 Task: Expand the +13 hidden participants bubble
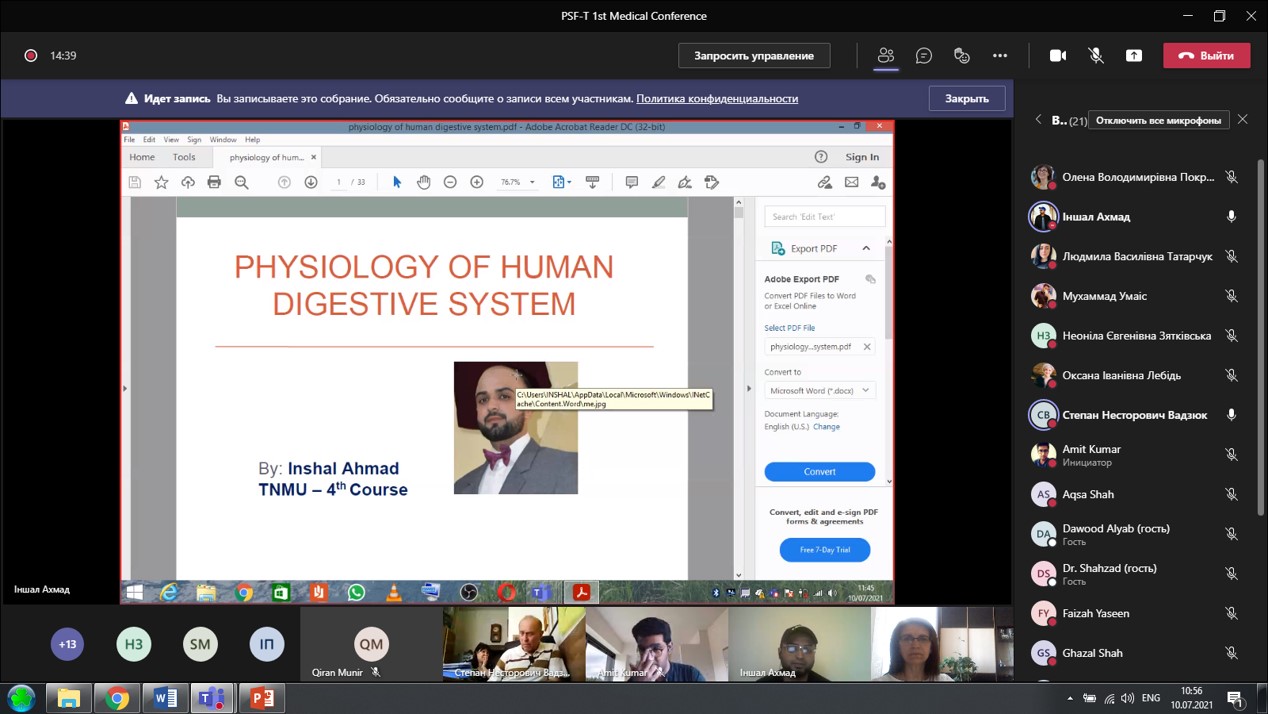coord(68,644)
